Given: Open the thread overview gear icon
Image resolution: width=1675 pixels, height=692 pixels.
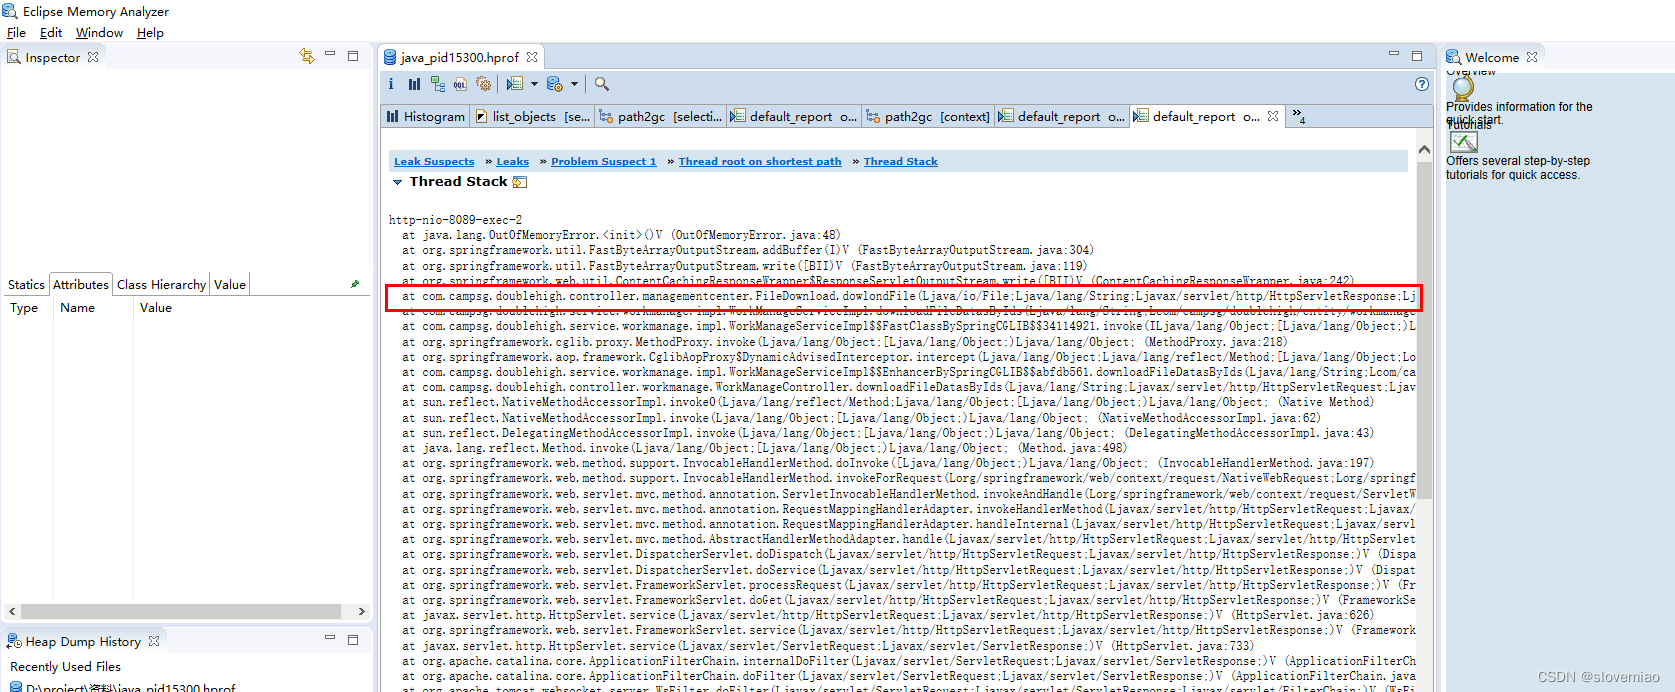Looking at the screenshot, I should [484, 84].
